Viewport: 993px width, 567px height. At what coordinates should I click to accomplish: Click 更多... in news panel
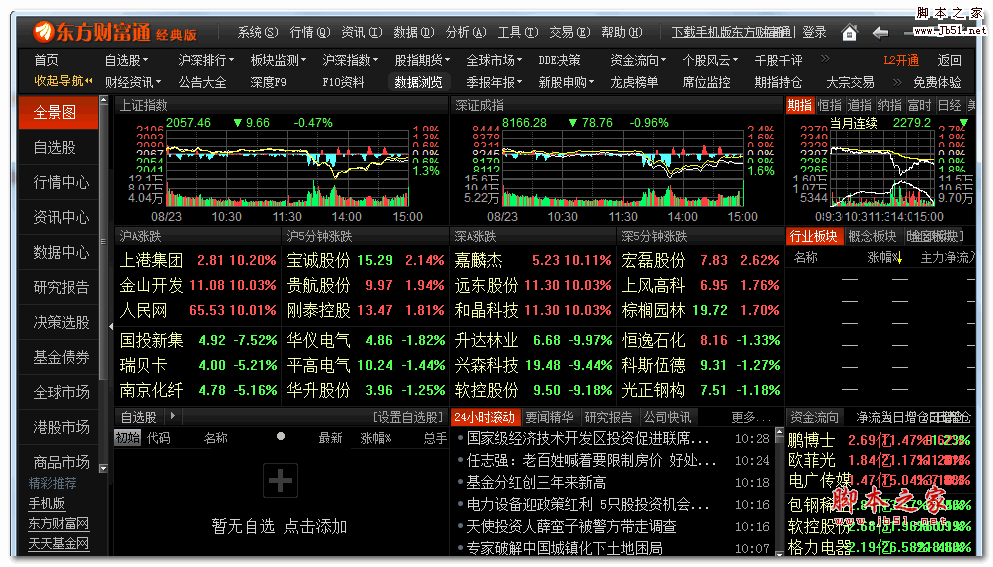(751, 417)
